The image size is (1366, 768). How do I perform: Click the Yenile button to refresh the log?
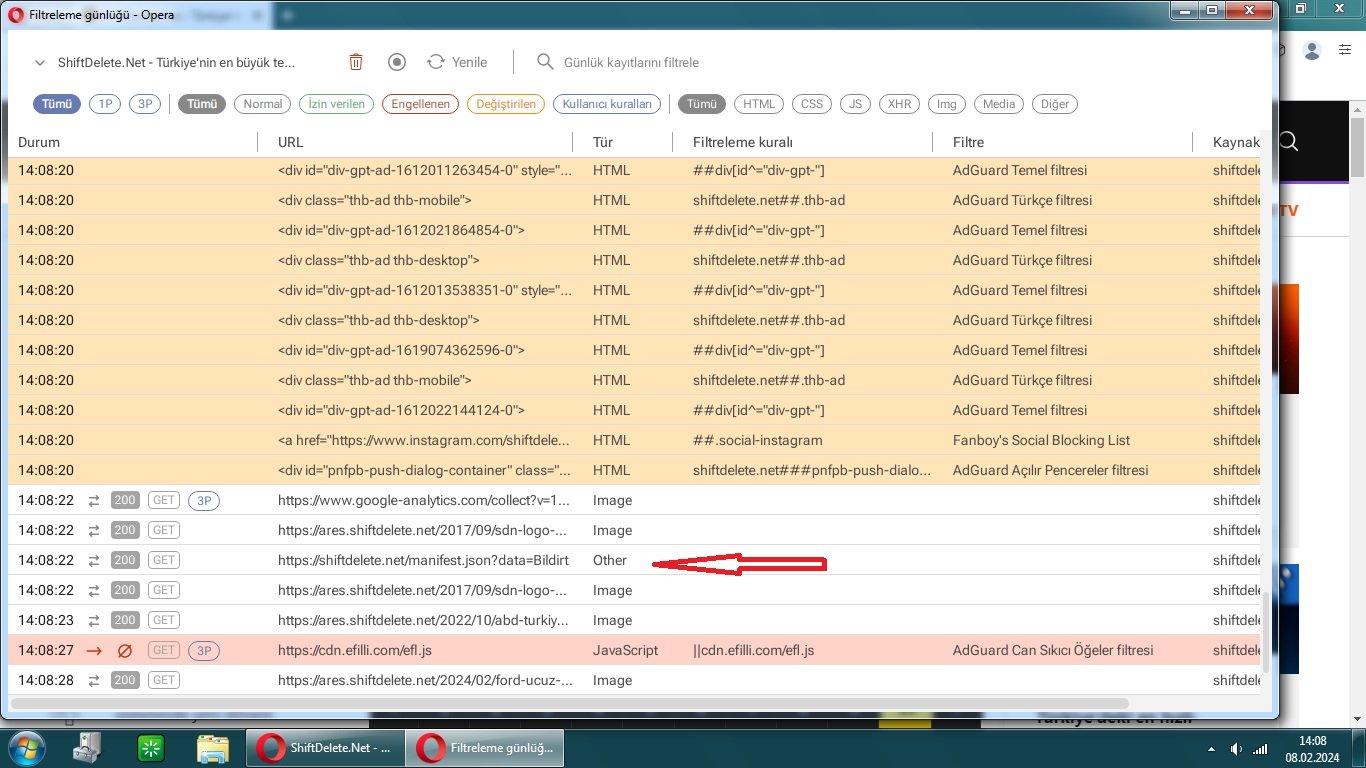(456, 61)
